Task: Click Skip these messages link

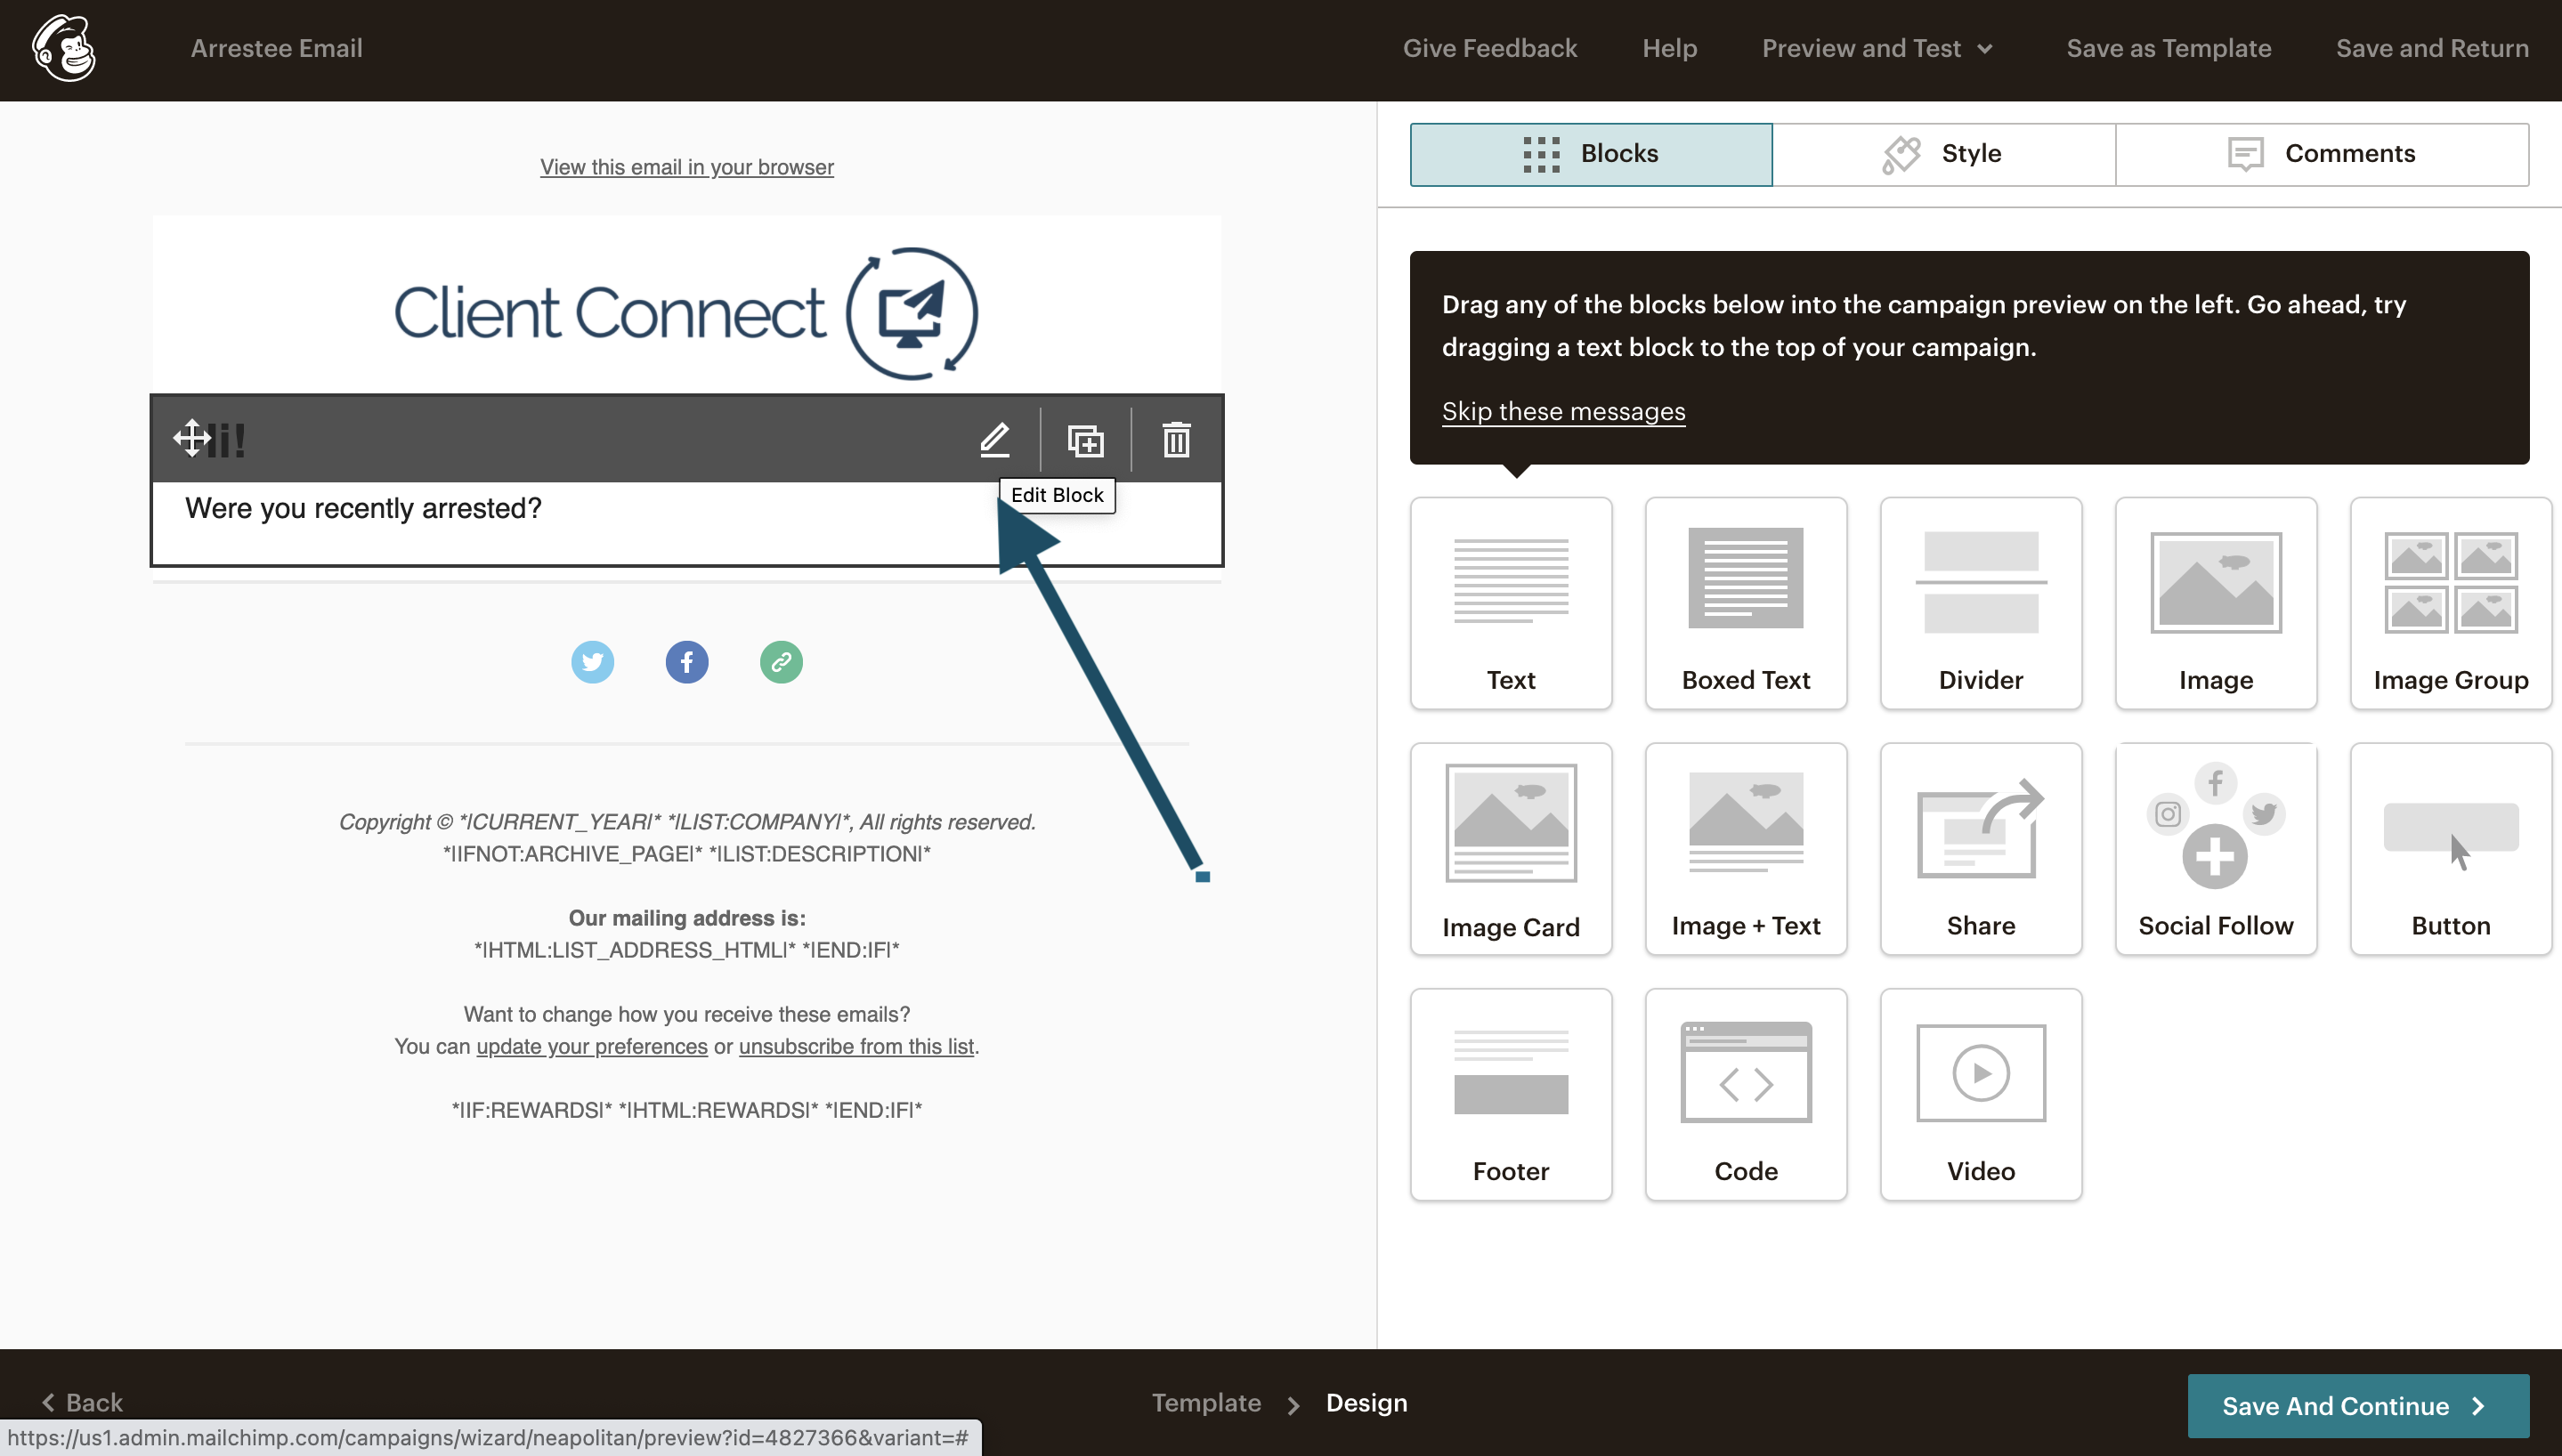Action: [1563, 411]
